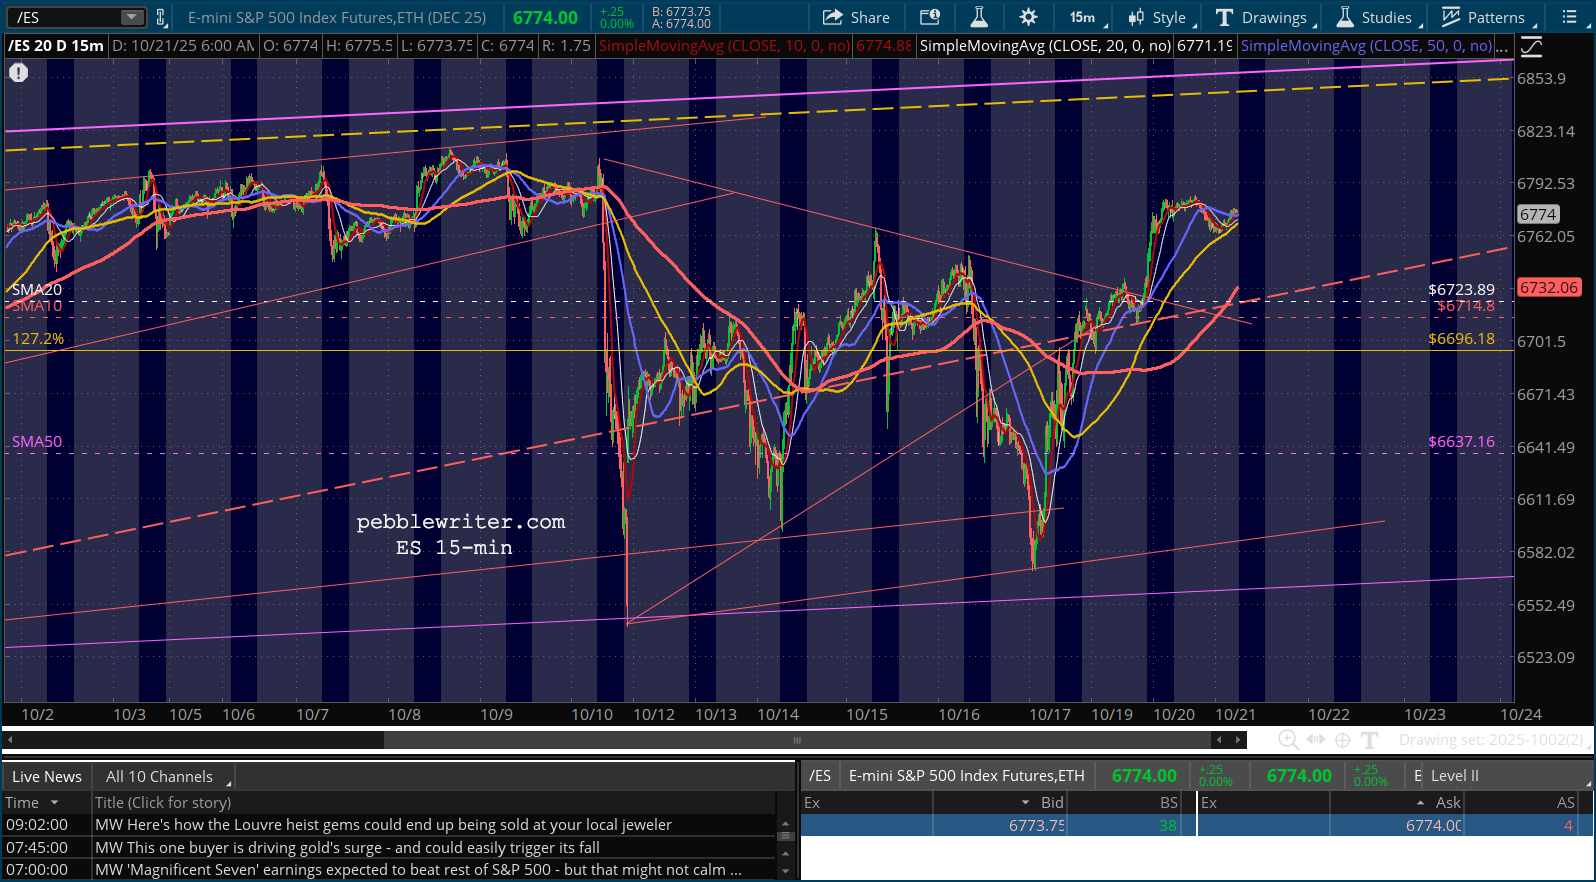Open chart settings gear icon

(1028, 17)
